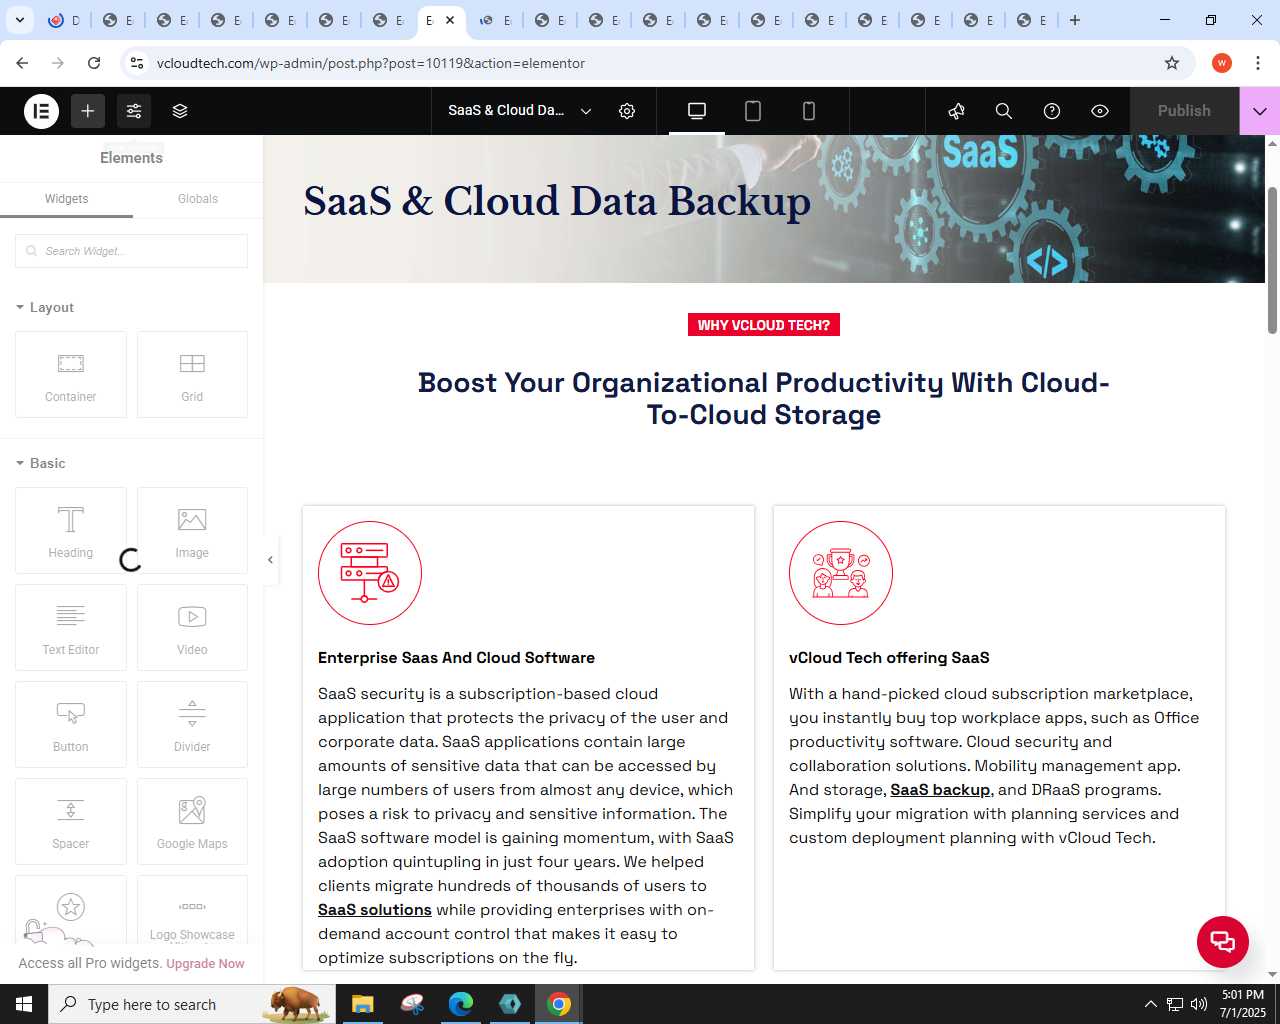Preview changes with the eye icon
The image size is (1280, 1024).
[x=1100, y=111]
